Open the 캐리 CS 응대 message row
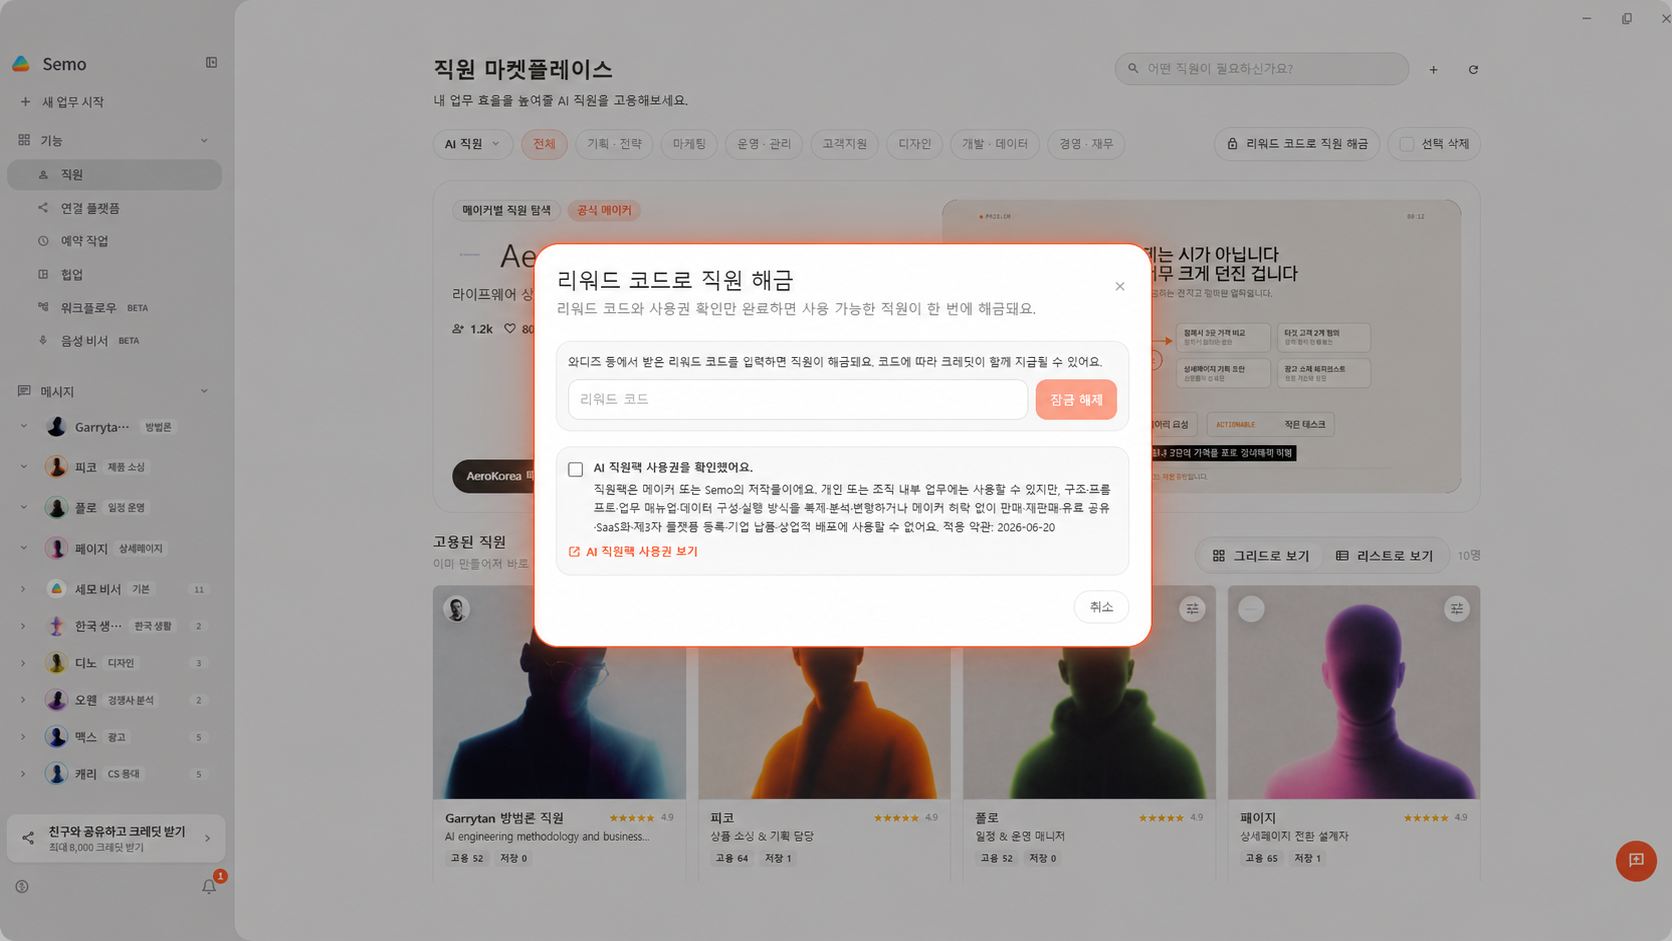 coord(114,774)
